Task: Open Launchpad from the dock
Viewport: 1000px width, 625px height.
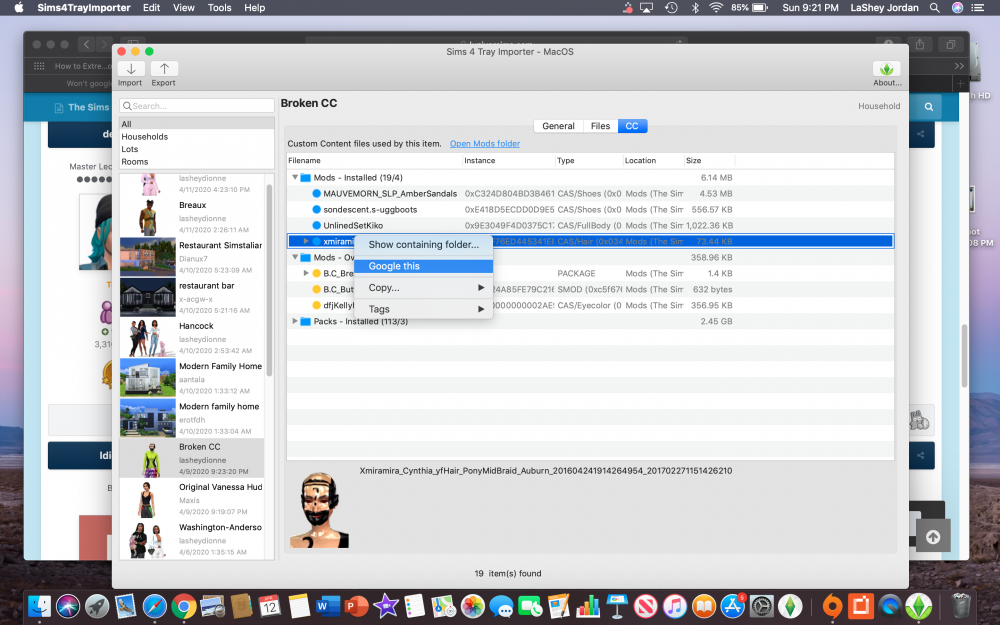Action: (x=97, y=606)
